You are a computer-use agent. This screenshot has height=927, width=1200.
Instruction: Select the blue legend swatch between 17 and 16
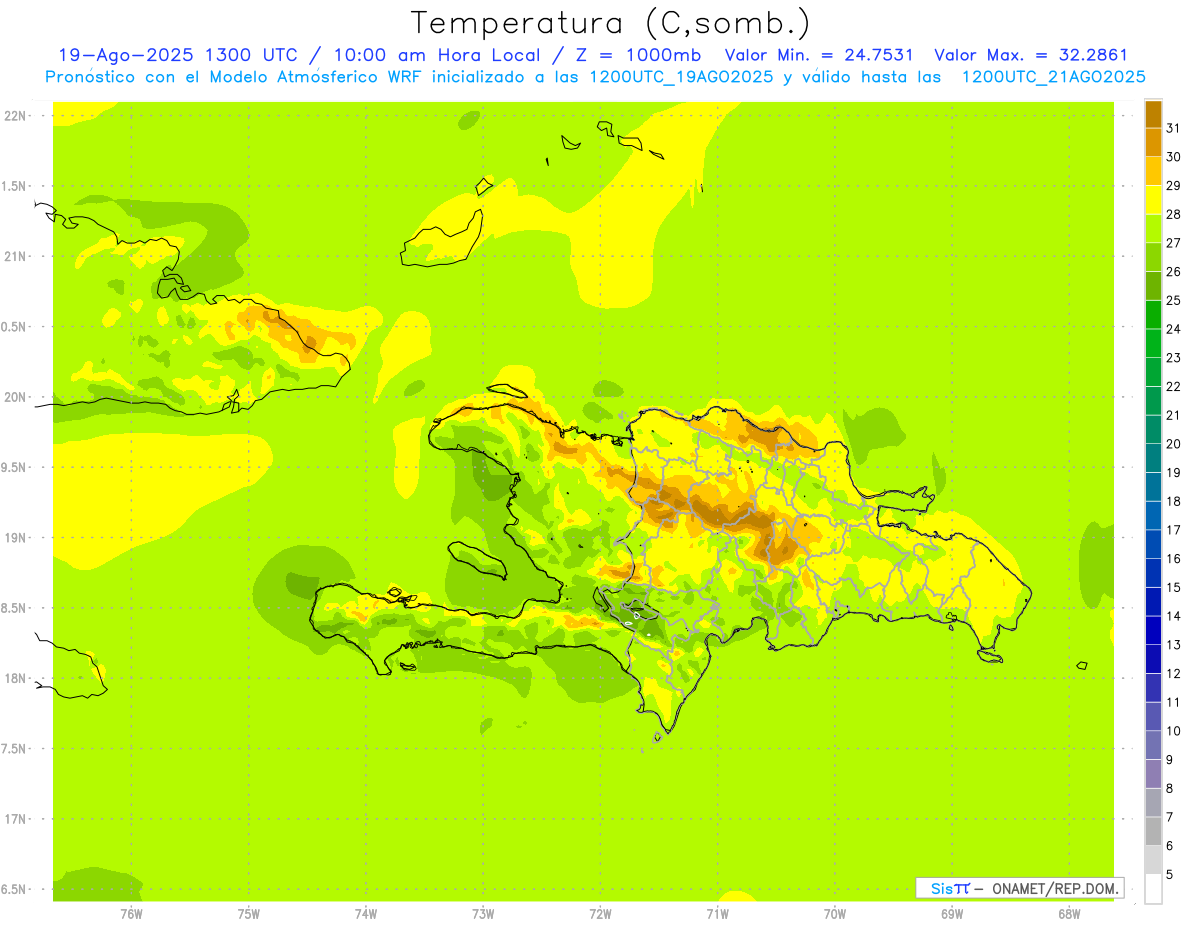pyautogui.click(x=1153, y=544)
